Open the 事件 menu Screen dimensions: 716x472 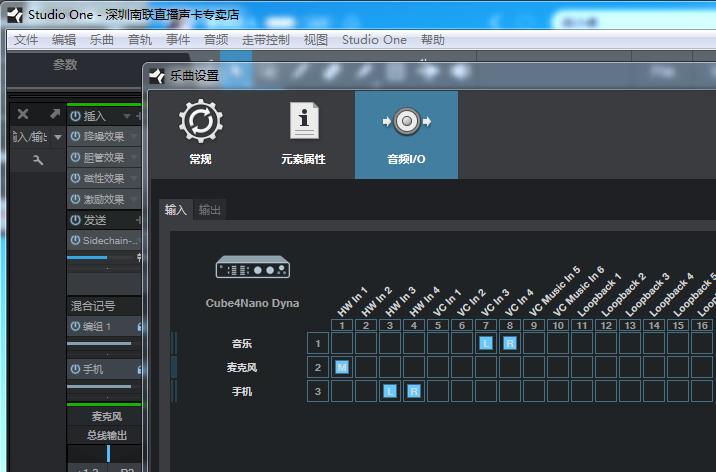pyautogui.click(x=178, y=40)
